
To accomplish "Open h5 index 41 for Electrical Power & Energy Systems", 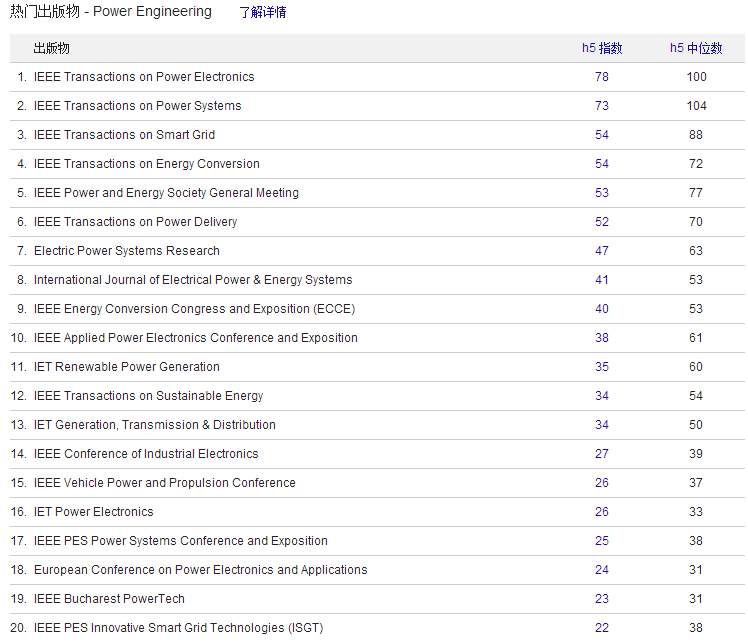I will point(602,280).
